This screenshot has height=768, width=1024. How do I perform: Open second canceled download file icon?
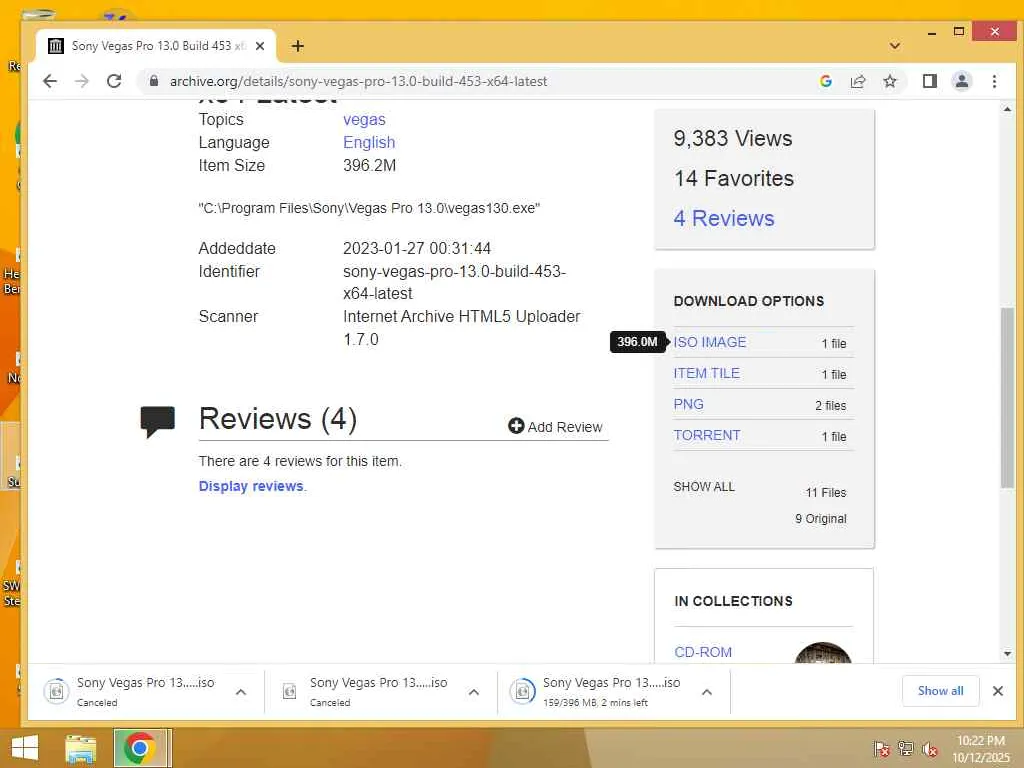point(289,691)
